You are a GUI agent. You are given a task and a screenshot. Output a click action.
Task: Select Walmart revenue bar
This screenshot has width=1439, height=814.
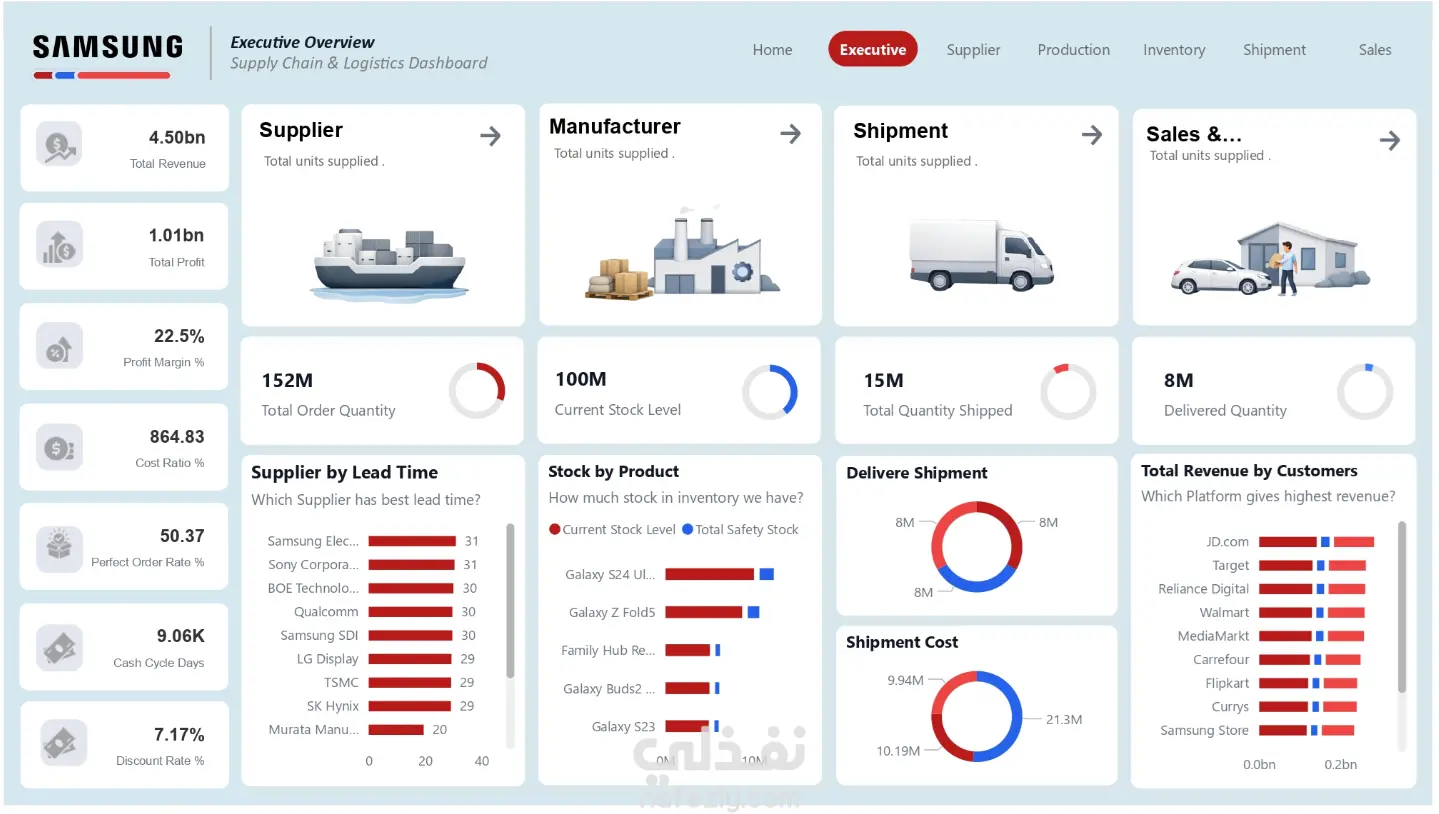click(x=1285, y=613)
